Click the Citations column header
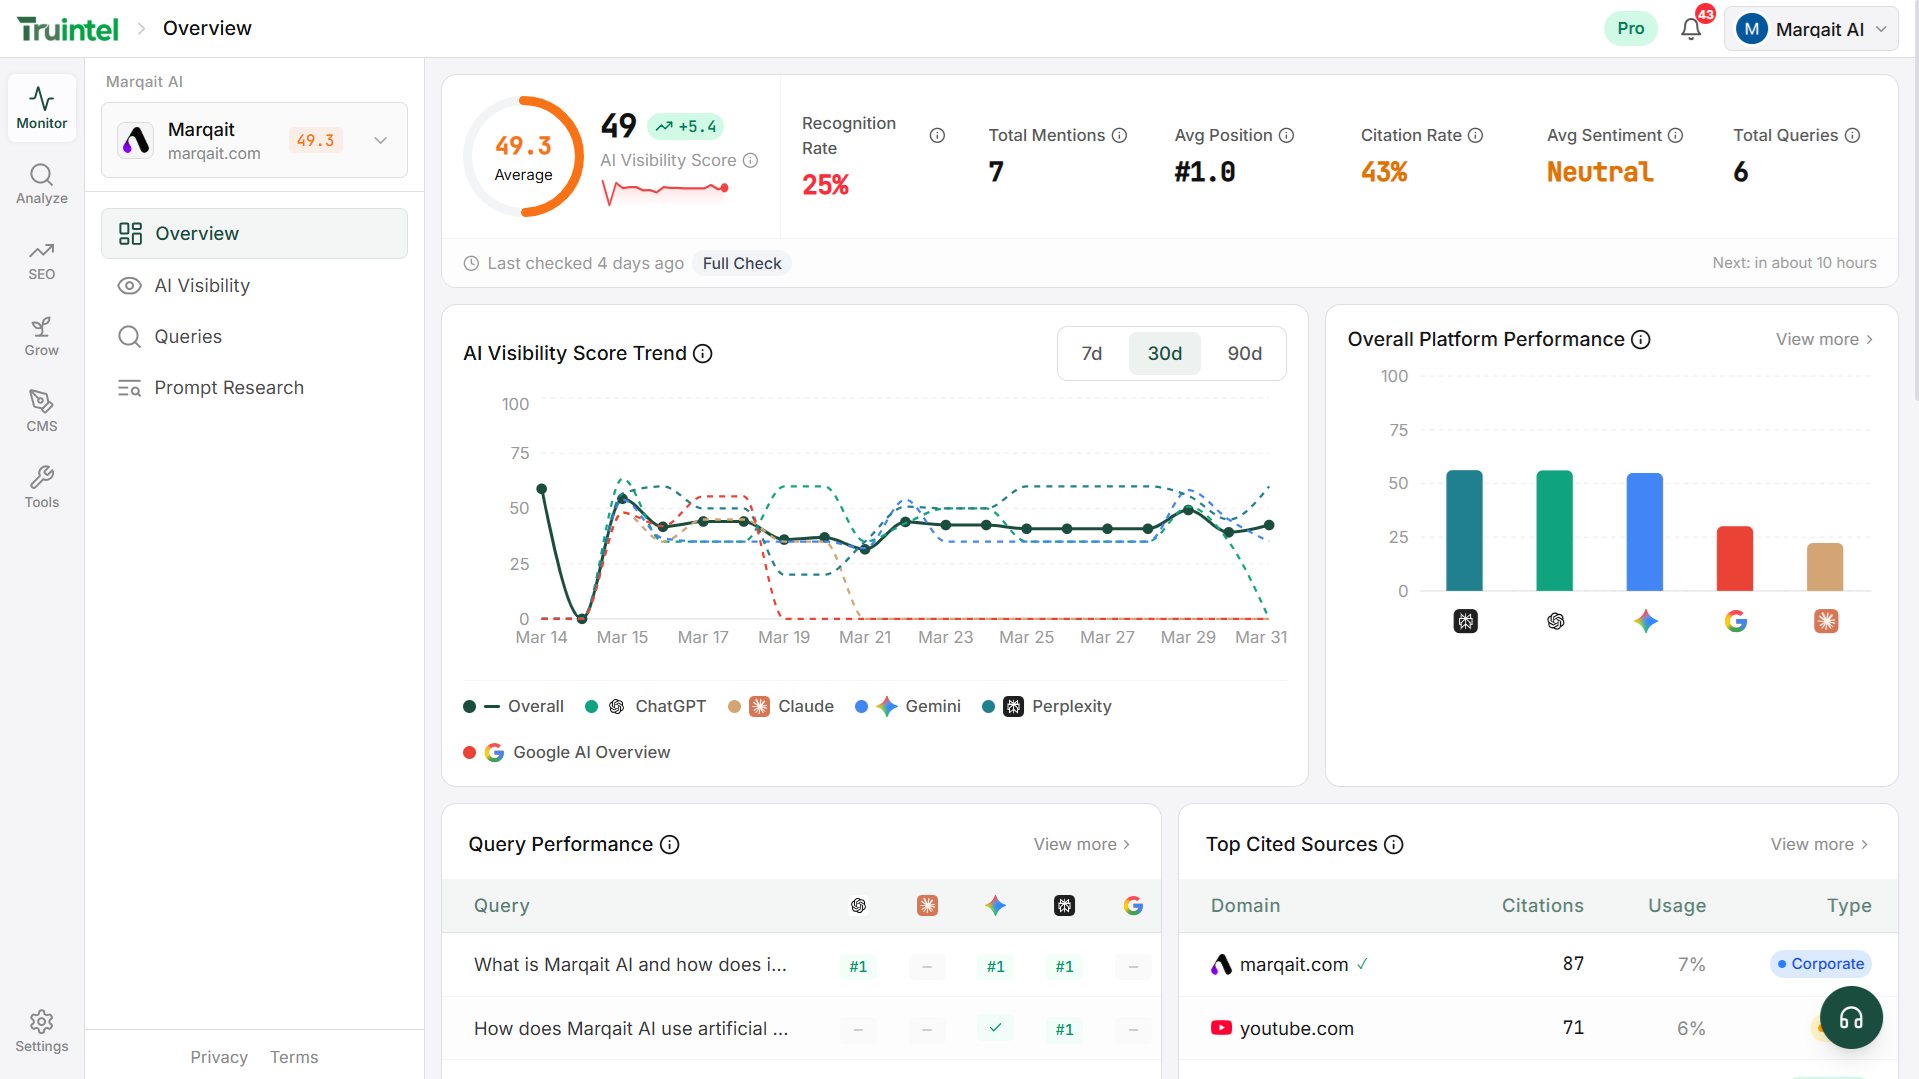 pos(1543,906)
